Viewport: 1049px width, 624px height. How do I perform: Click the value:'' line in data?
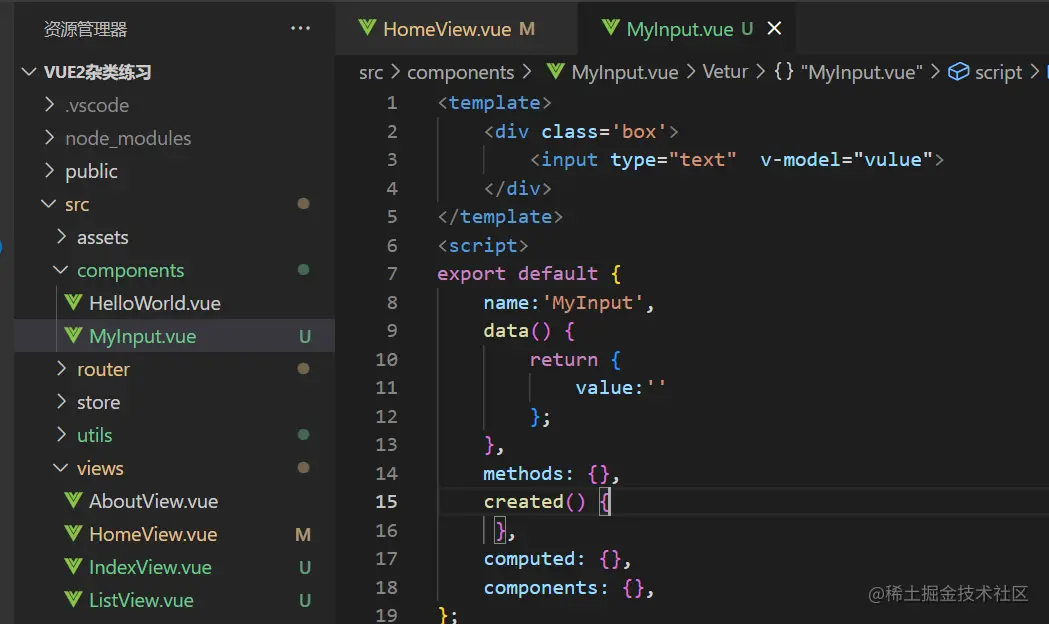click(620, 388)
